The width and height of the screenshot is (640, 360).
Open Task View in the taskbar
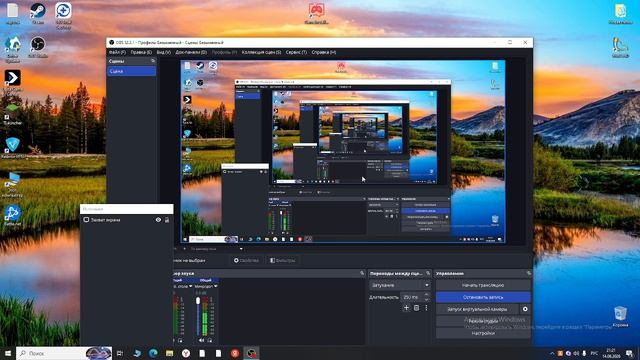(x=120, y=353)
